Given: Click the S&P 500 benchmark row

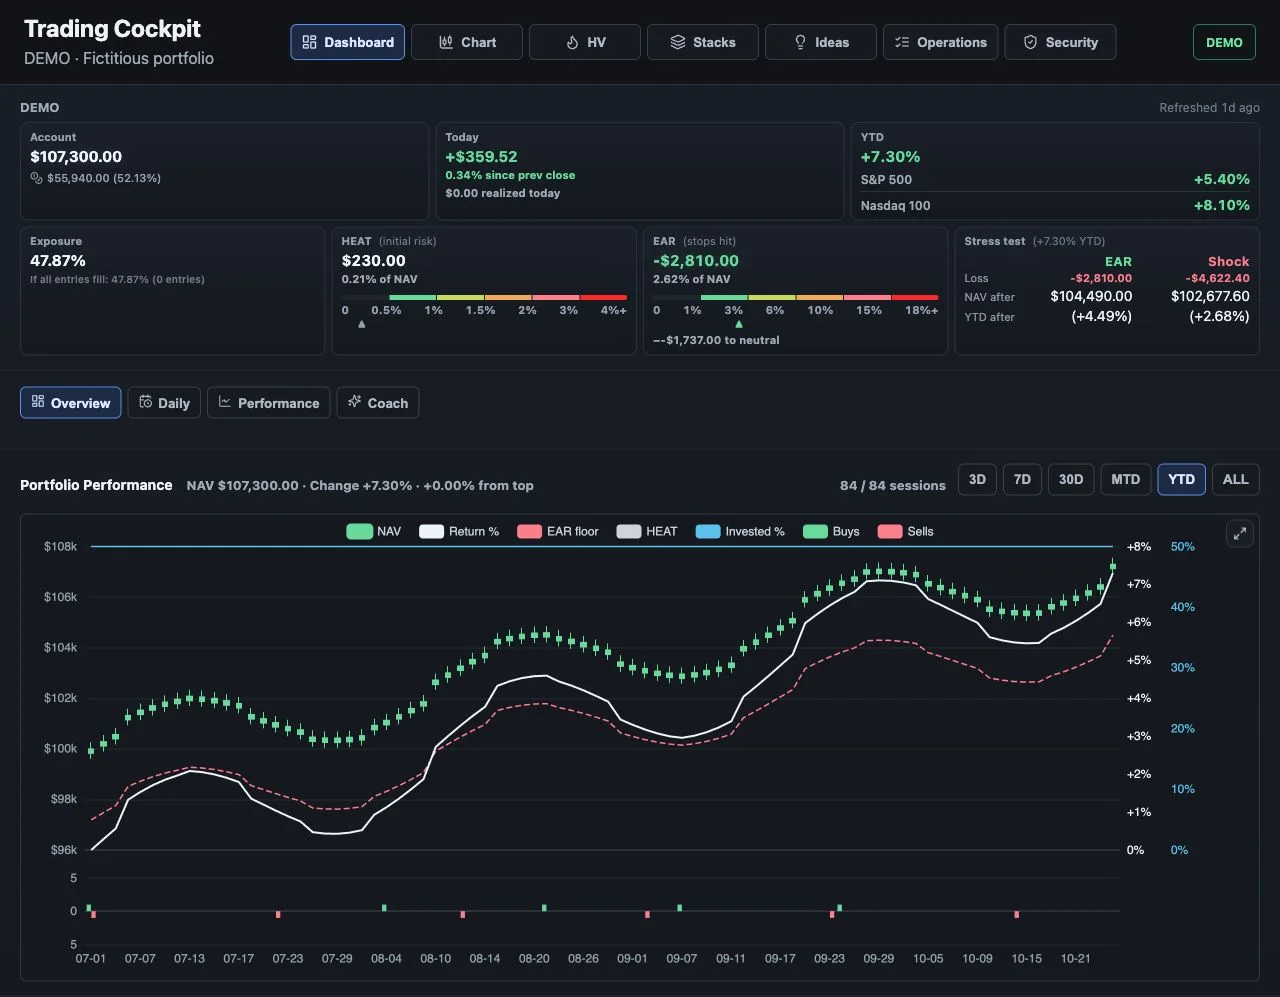Looking at the screenshot, I should point(1055,179).
